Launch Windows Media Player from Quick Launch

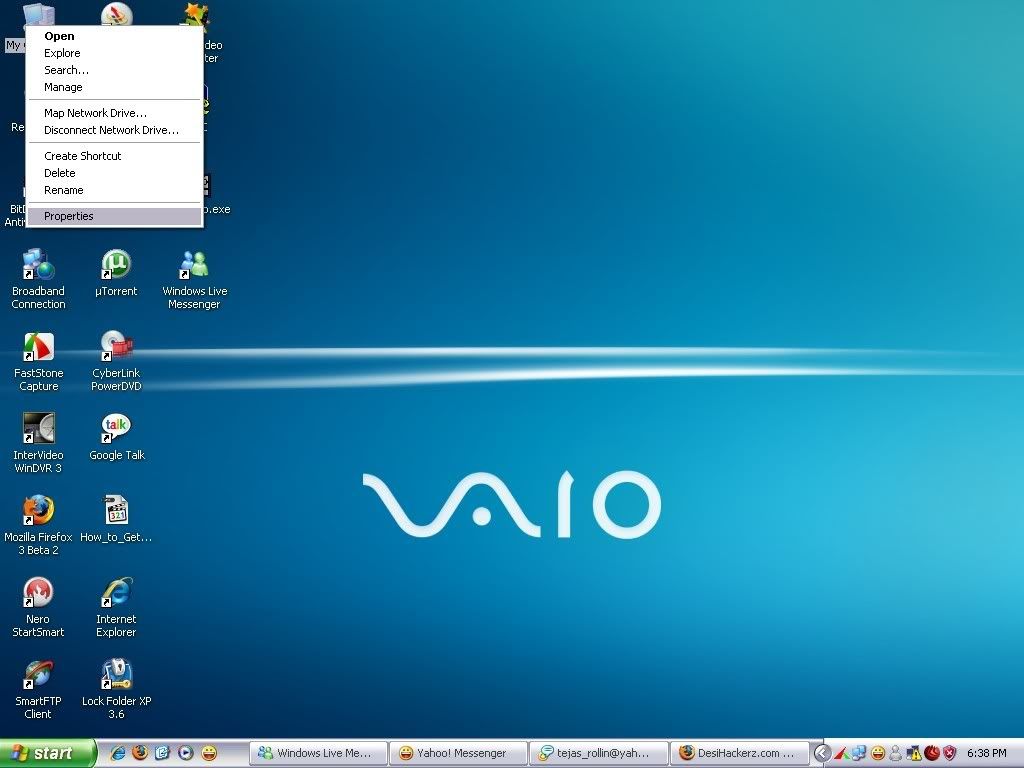(185, 753)
